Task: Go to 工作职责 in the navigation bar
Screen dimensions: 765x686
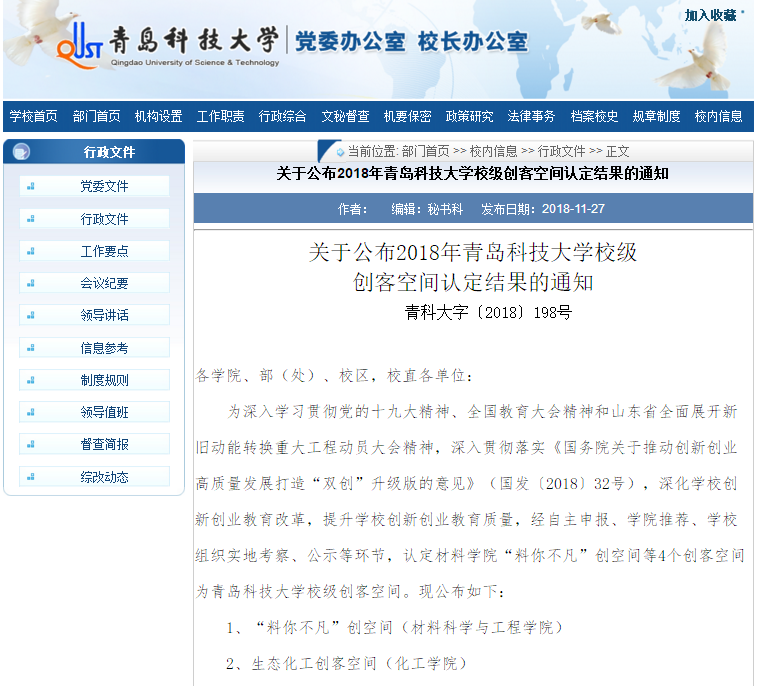Action: tap(220, 117)
